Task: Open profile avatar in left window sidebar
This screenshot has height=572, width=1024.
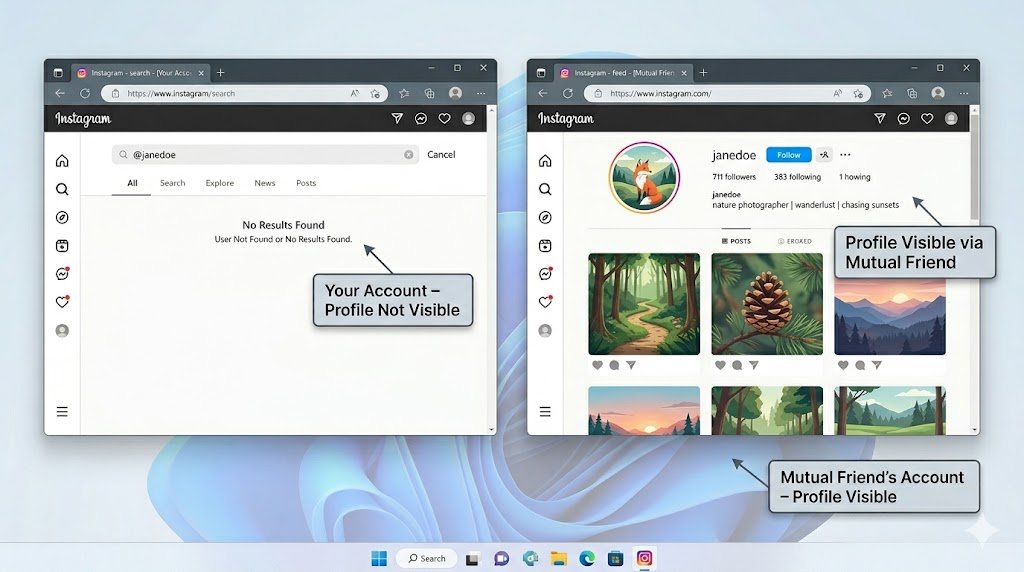Action: (62, 330)
